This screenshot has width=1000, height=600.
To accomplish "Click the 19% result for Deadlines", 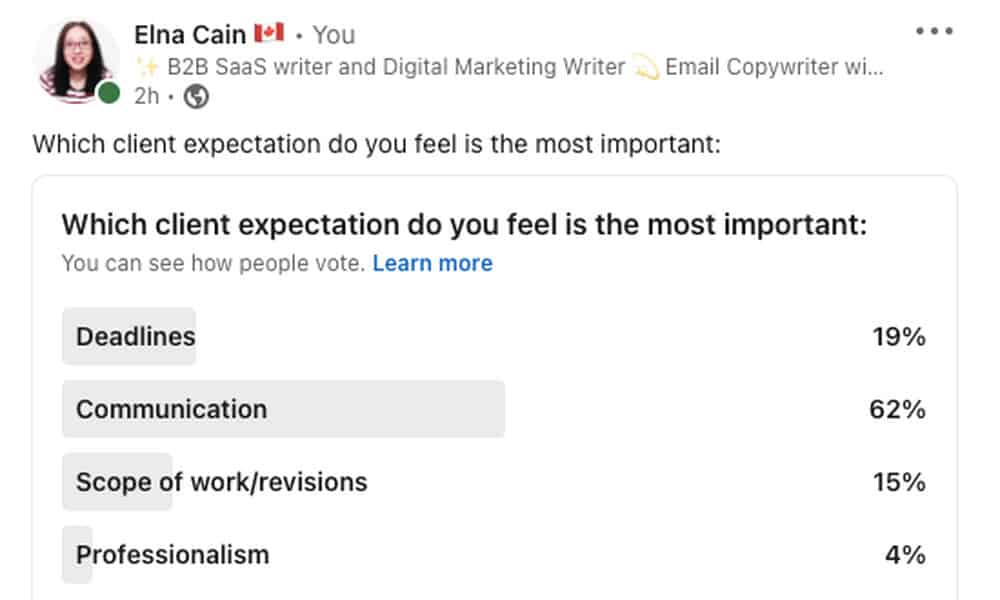I will (898, 336).
